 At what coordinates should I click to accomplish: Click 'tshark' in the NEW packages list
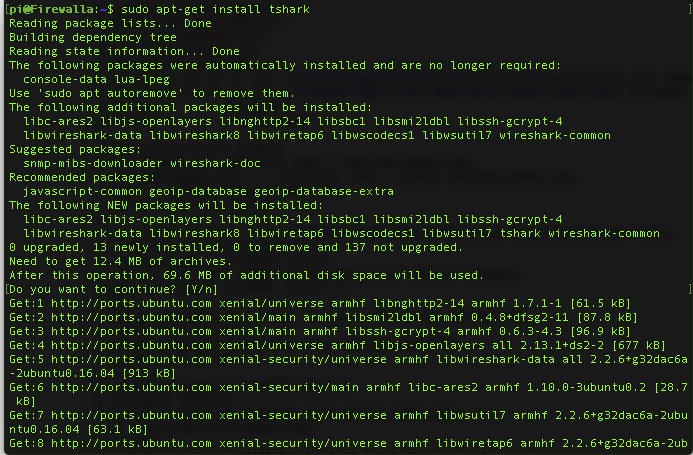pos(520,233)
